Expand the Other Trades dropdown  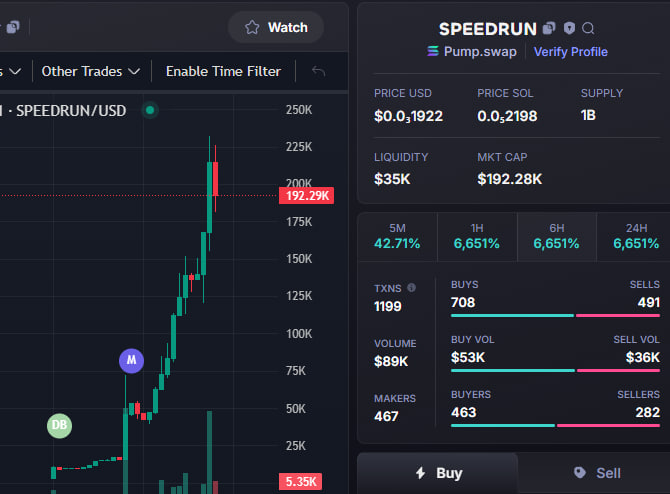pyautogui.click(x=91, y=71)
